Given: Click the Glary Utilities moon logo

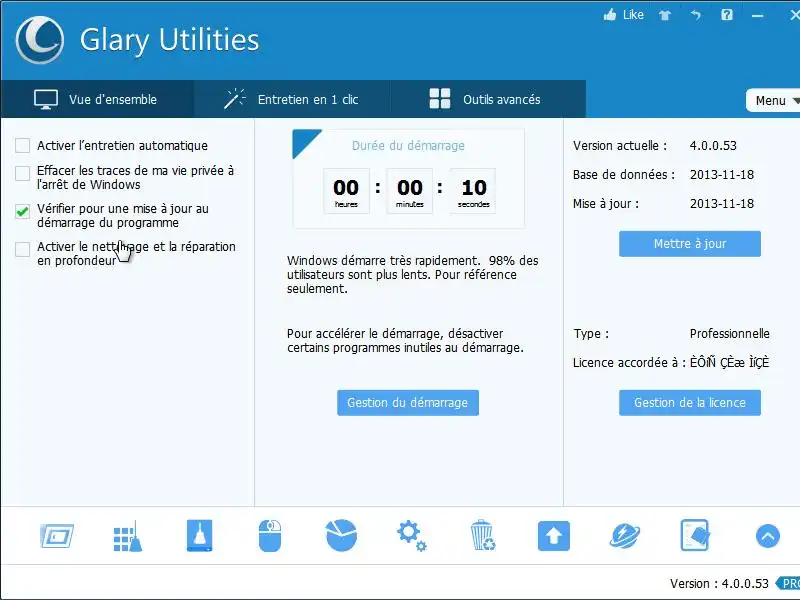Looking at the screenshot, I should pyautogui.click(x=39, y=40).
